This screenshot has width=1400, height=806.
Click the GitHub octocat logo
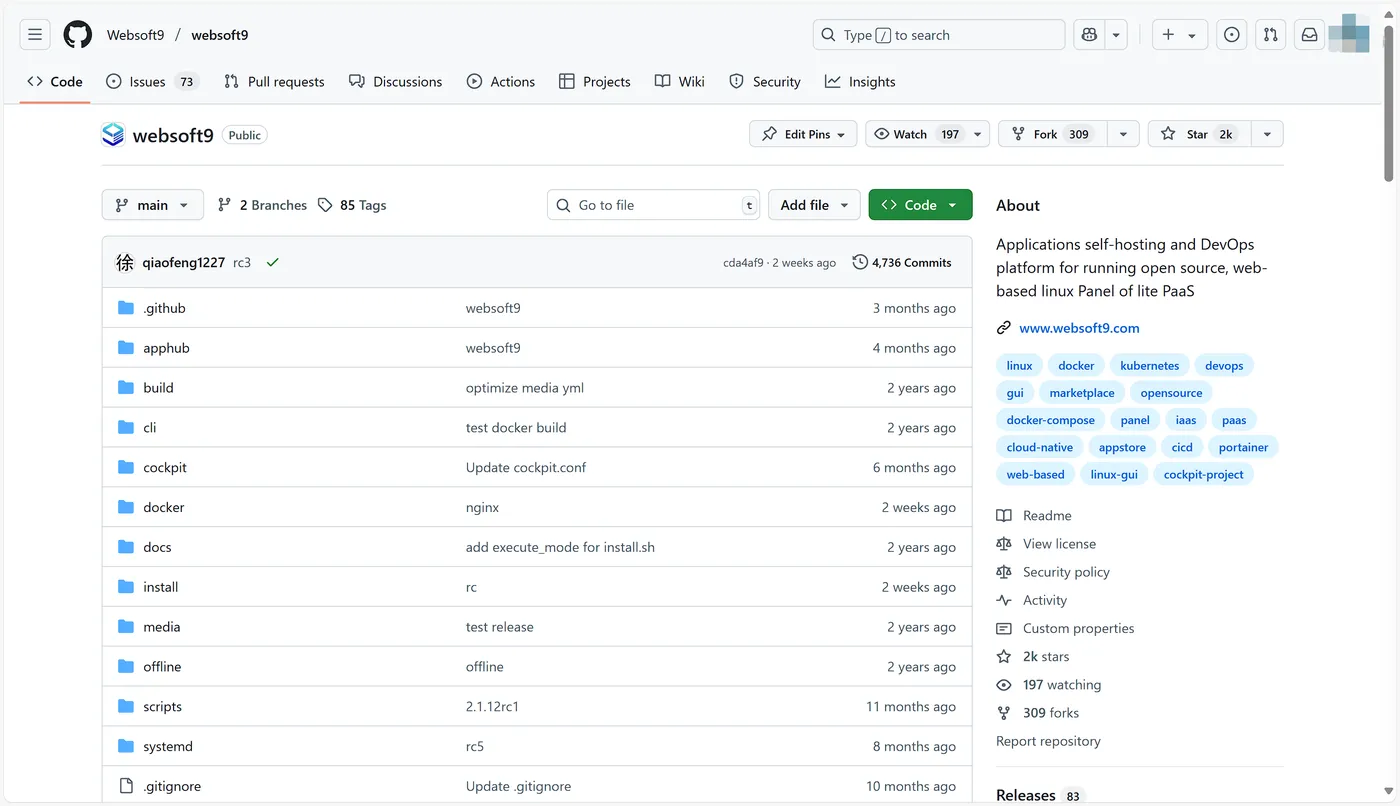point(77,34)
